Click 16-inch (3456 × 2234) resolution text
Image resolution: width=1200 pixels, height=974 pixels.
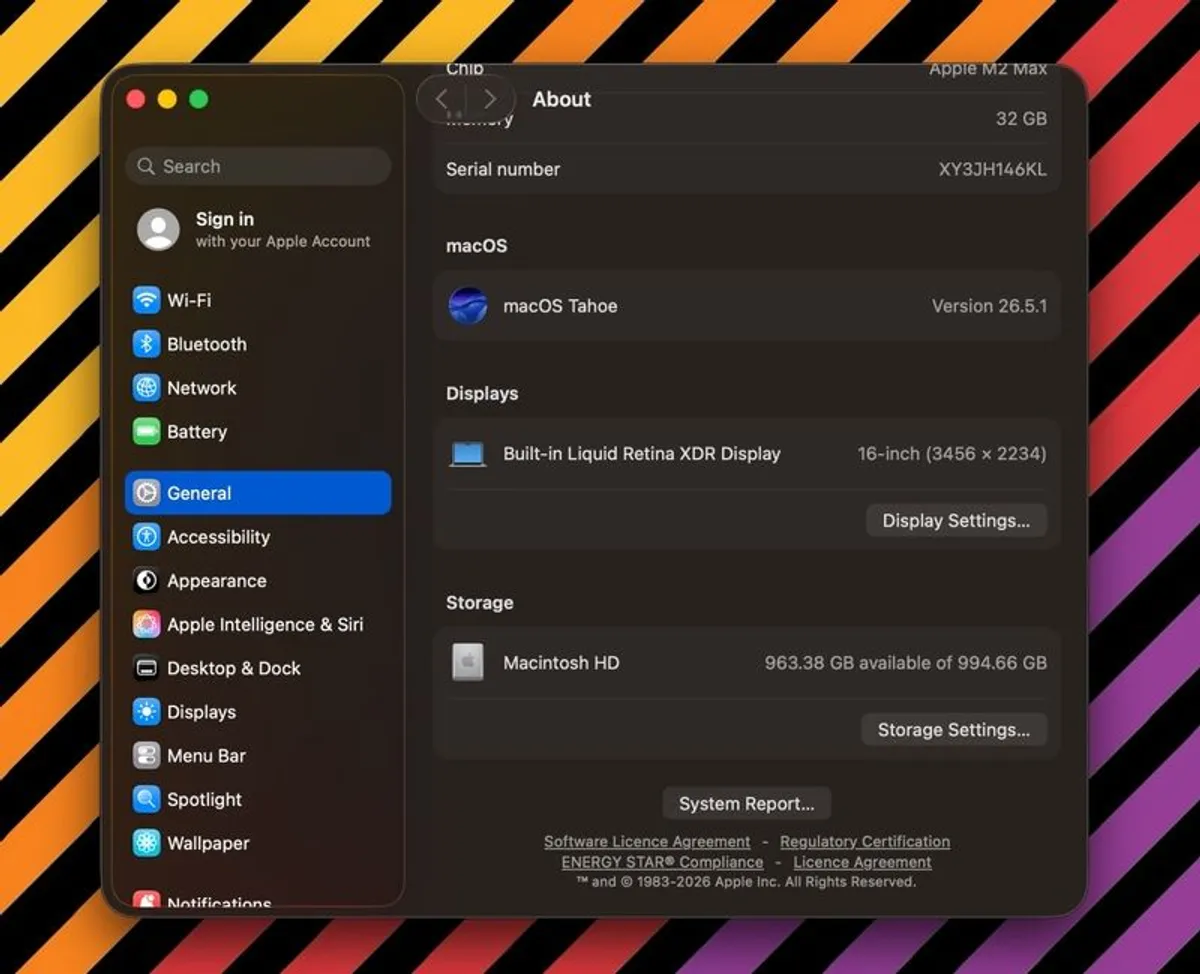point(952,454)
